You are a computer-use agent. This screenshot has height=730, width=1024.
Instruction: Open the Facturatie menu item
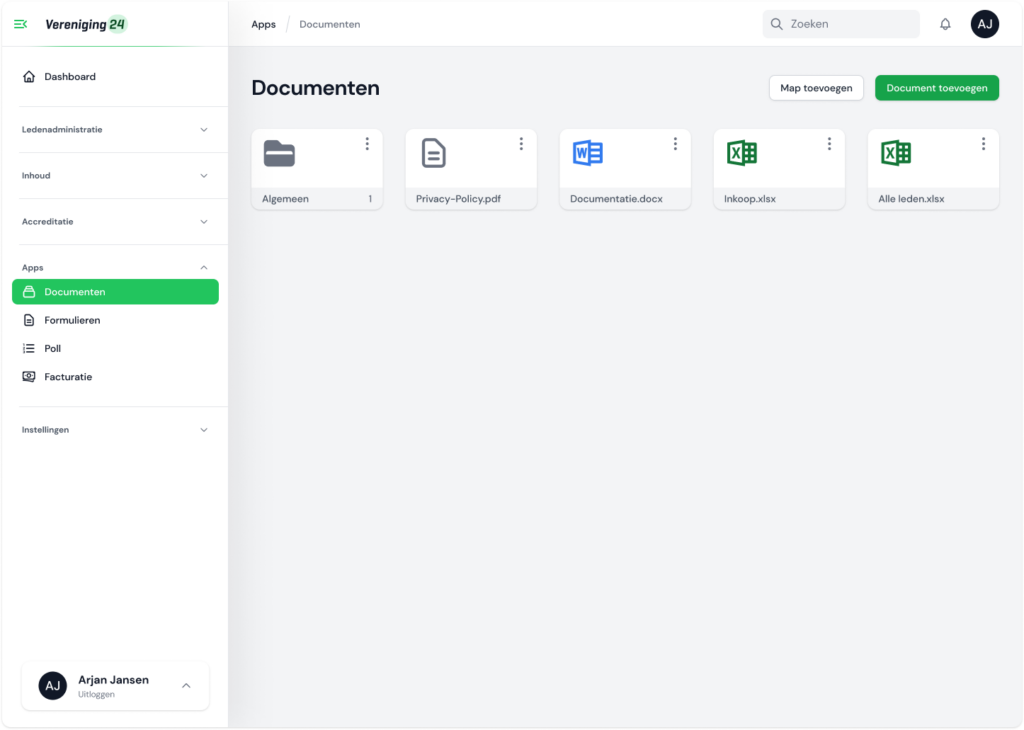(x=68, y=377)
